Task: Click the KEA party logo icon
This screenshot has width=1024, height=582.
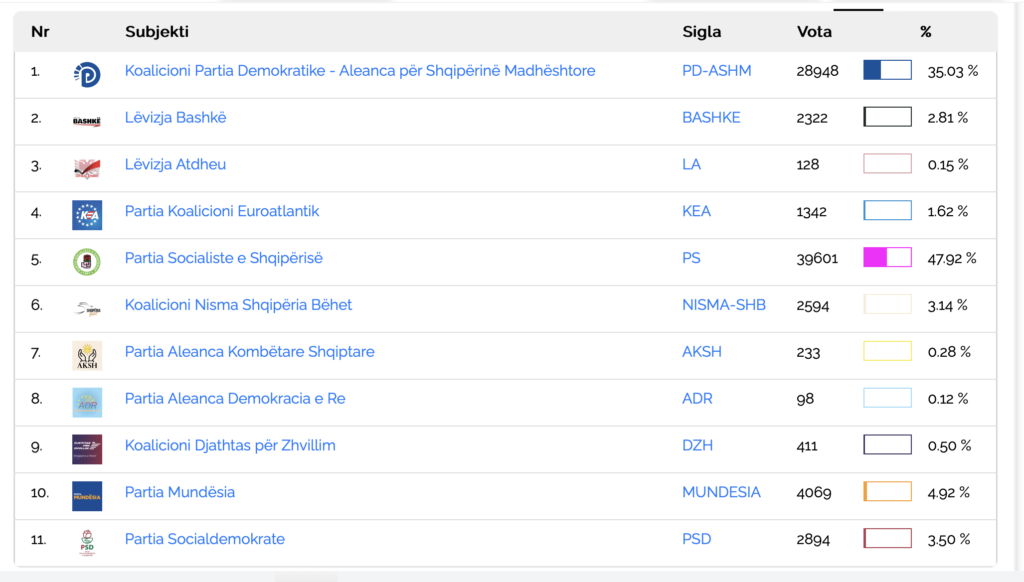Action: tap(87, 214)
